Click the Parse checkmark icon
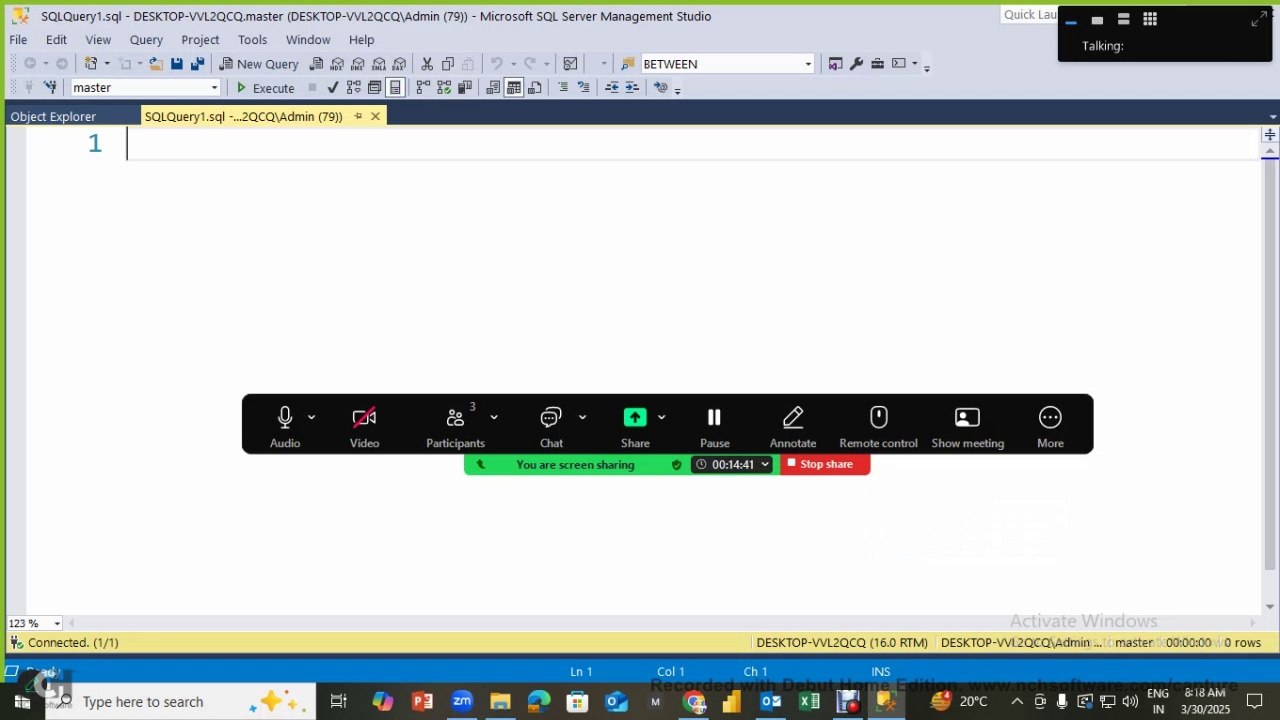 point(333,88)
